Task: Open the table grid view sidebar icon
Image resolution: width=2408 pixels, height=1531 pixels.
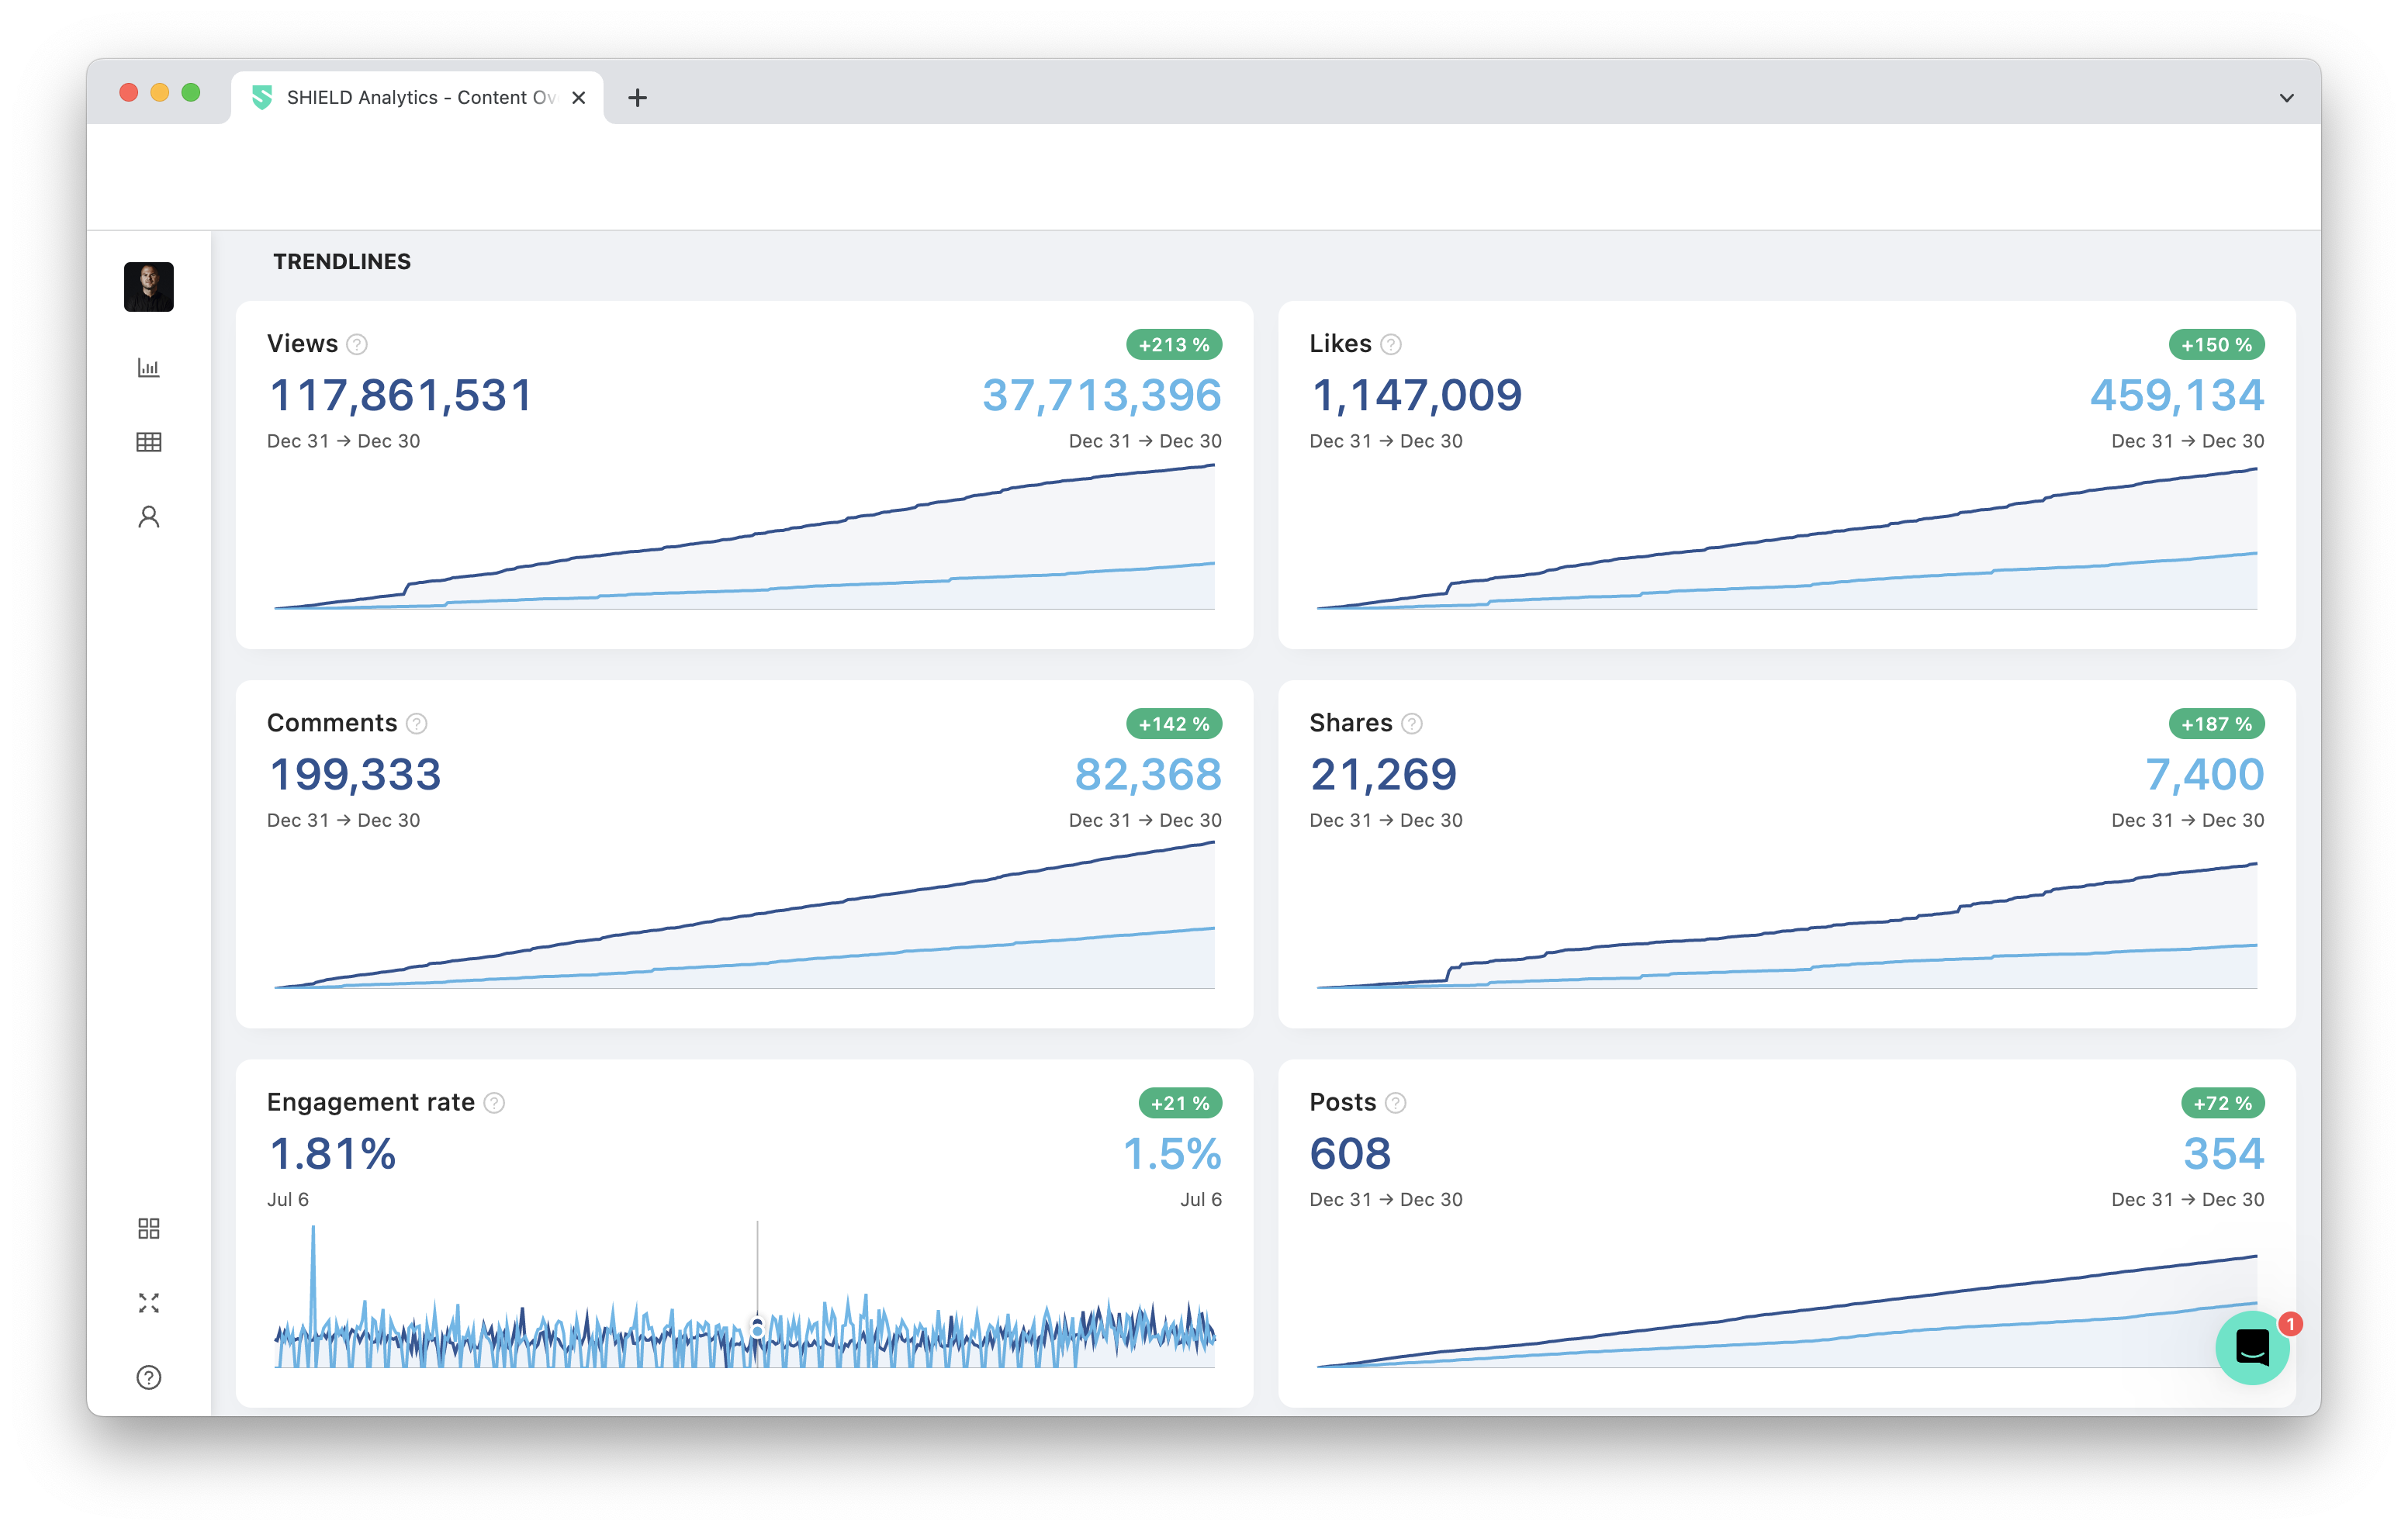Action: [x=148, y=442]
